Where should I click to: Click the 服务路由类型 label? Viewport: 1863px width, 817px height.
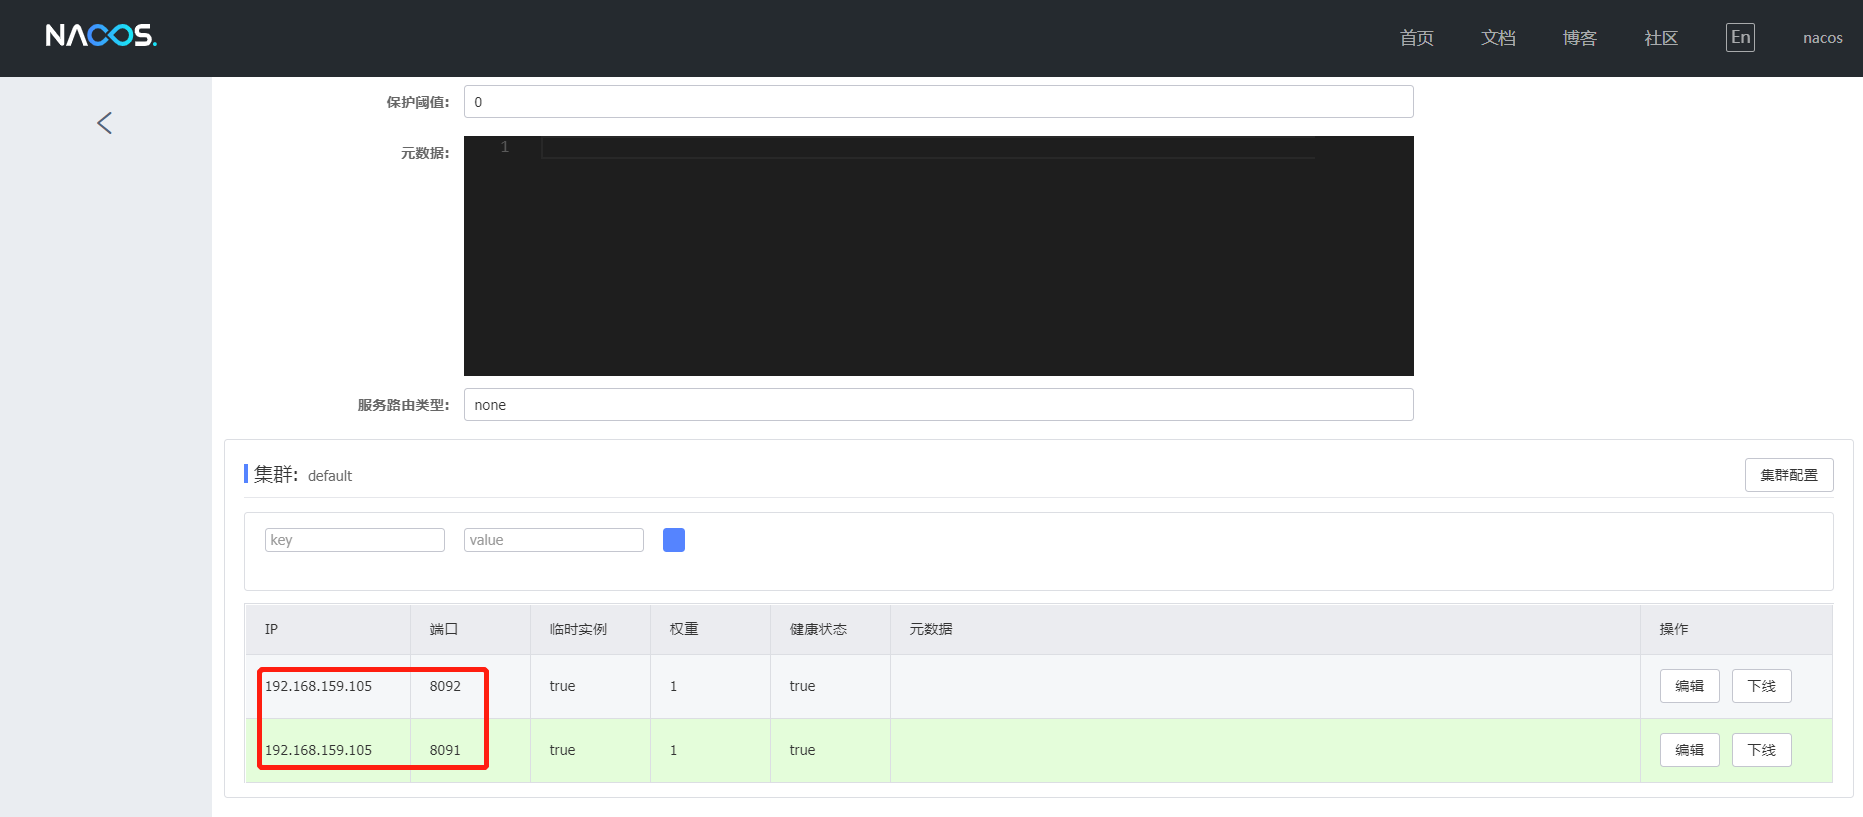click(x=404, y=405)
